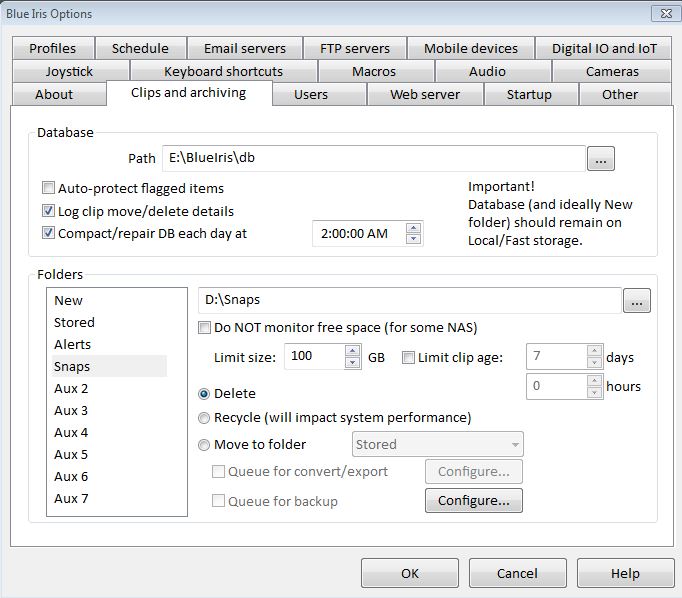The image size is (682, 598).
Task: Enable Auto-protect flagged items
Action: point(48,188)
